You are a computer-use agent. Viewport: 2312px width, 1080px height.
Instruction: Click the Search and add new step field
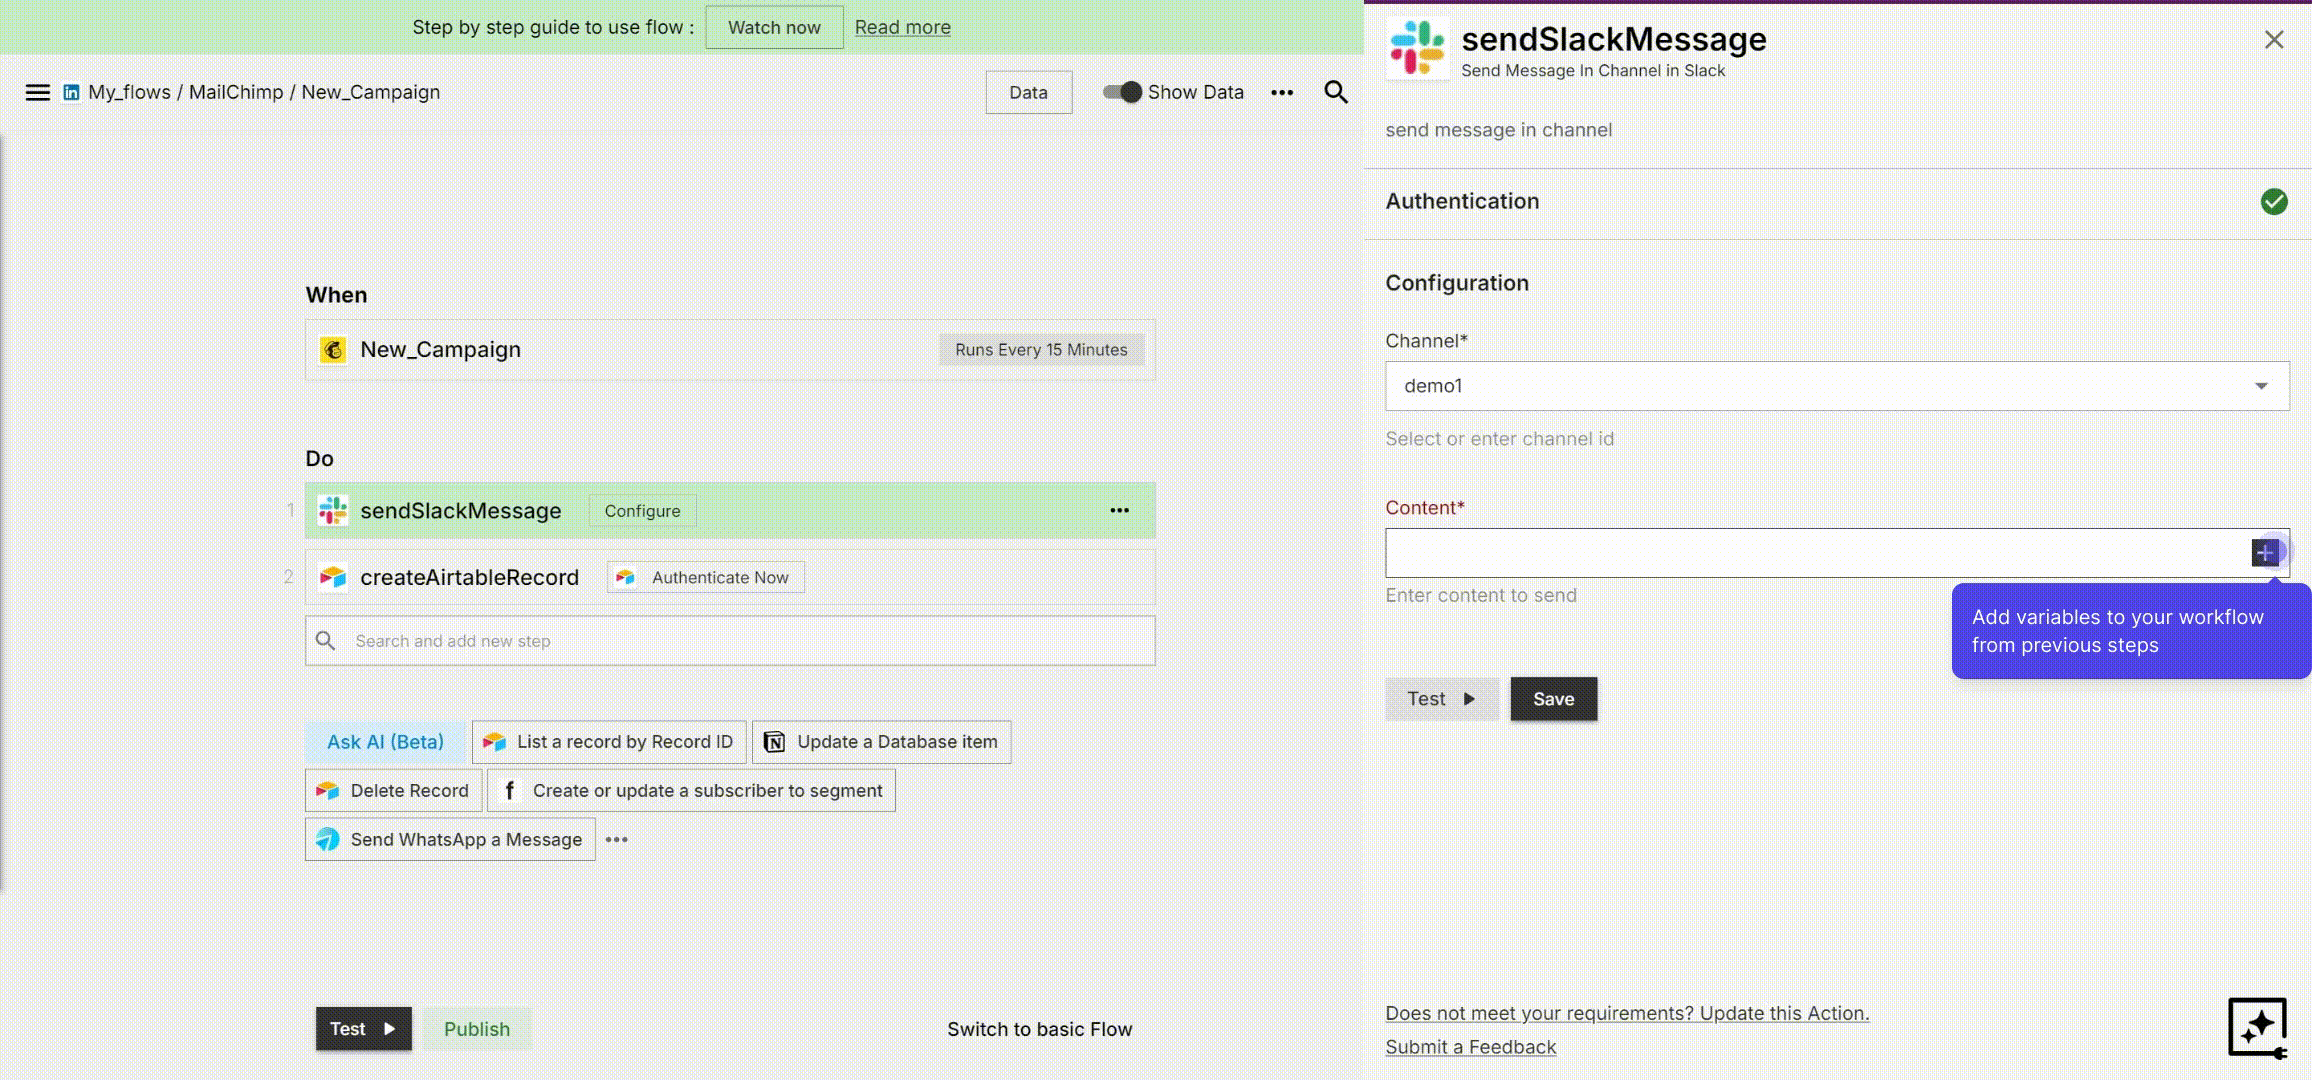click(730, 641)
